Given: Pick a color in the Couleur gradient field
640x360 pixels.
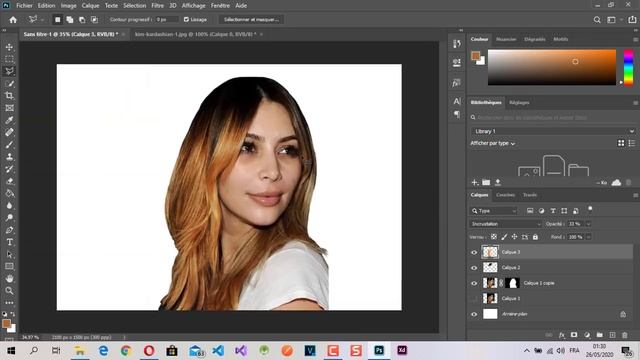Looking at the screenshot, I should click(x=552, y=67).
